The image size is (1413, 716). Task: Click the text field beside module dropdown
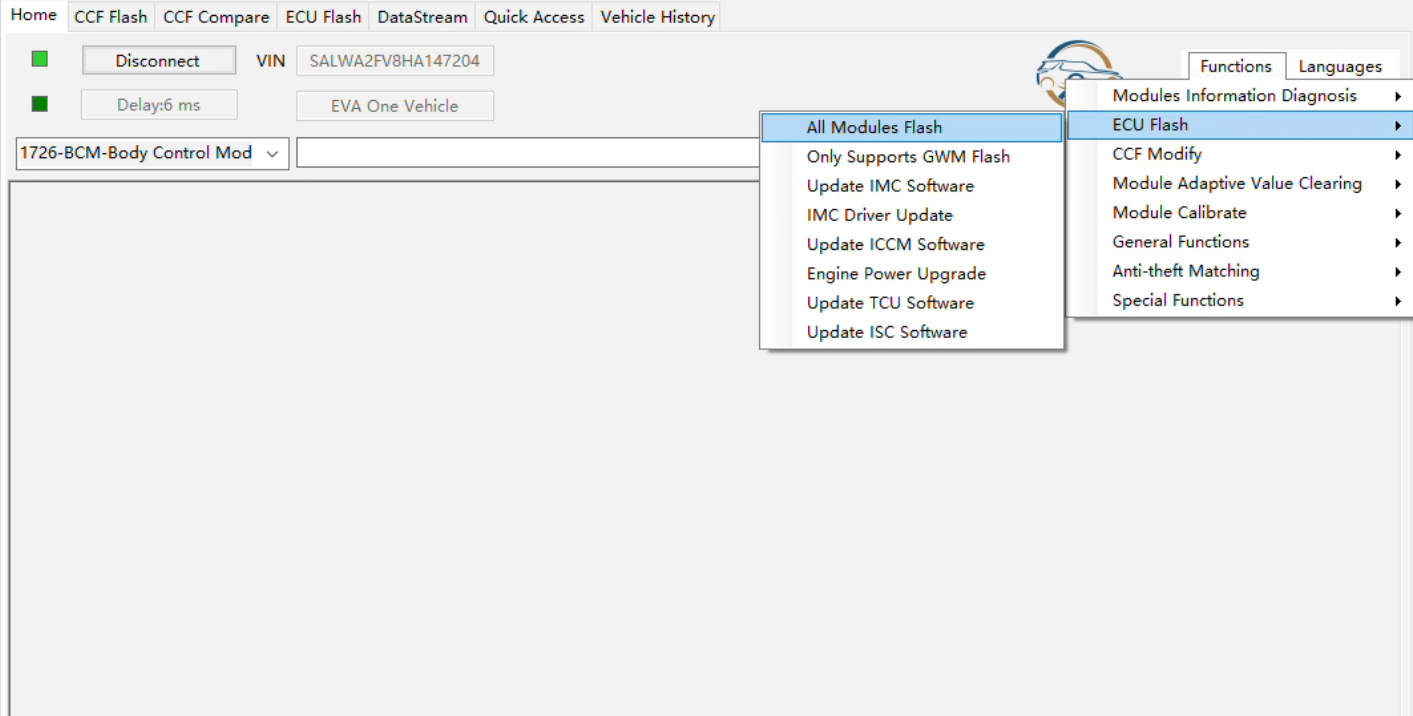point(528,153)
